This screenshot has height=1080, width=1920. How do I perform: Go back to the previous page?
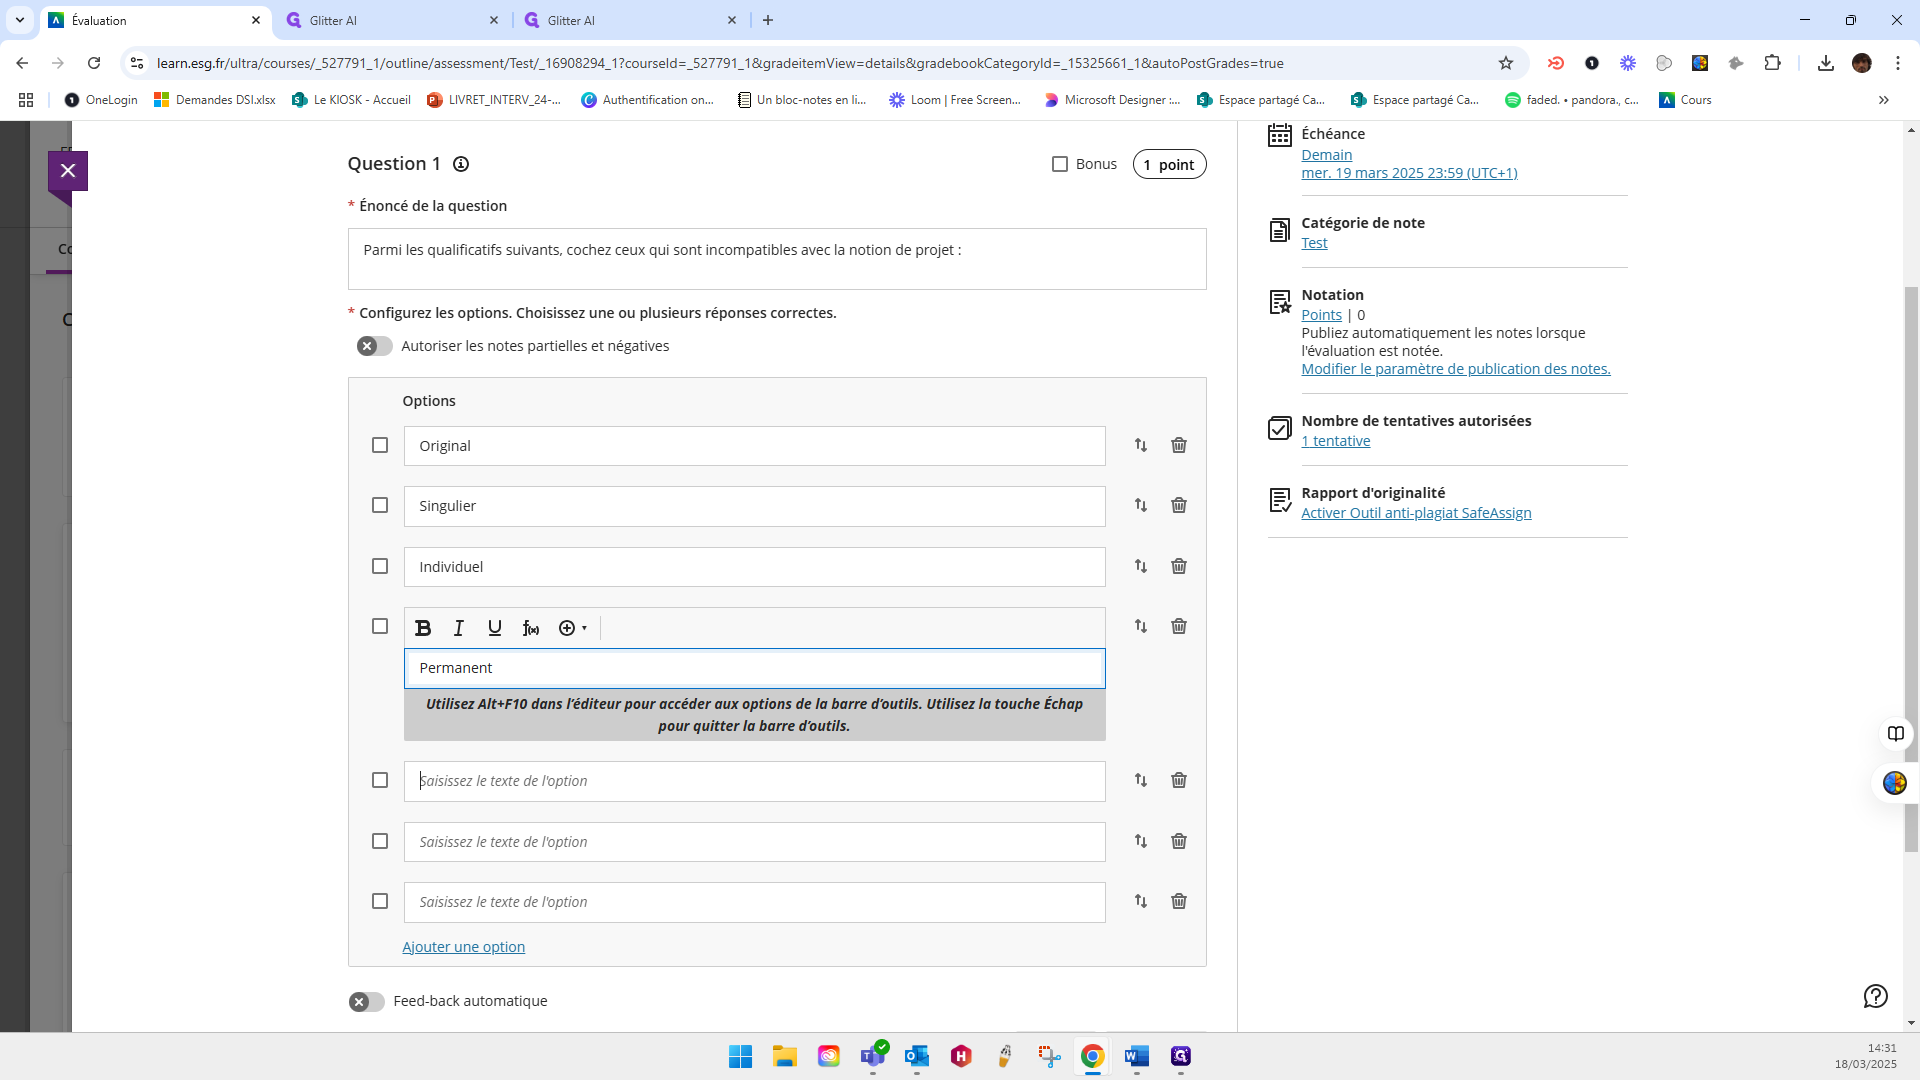tap(22, 63)
